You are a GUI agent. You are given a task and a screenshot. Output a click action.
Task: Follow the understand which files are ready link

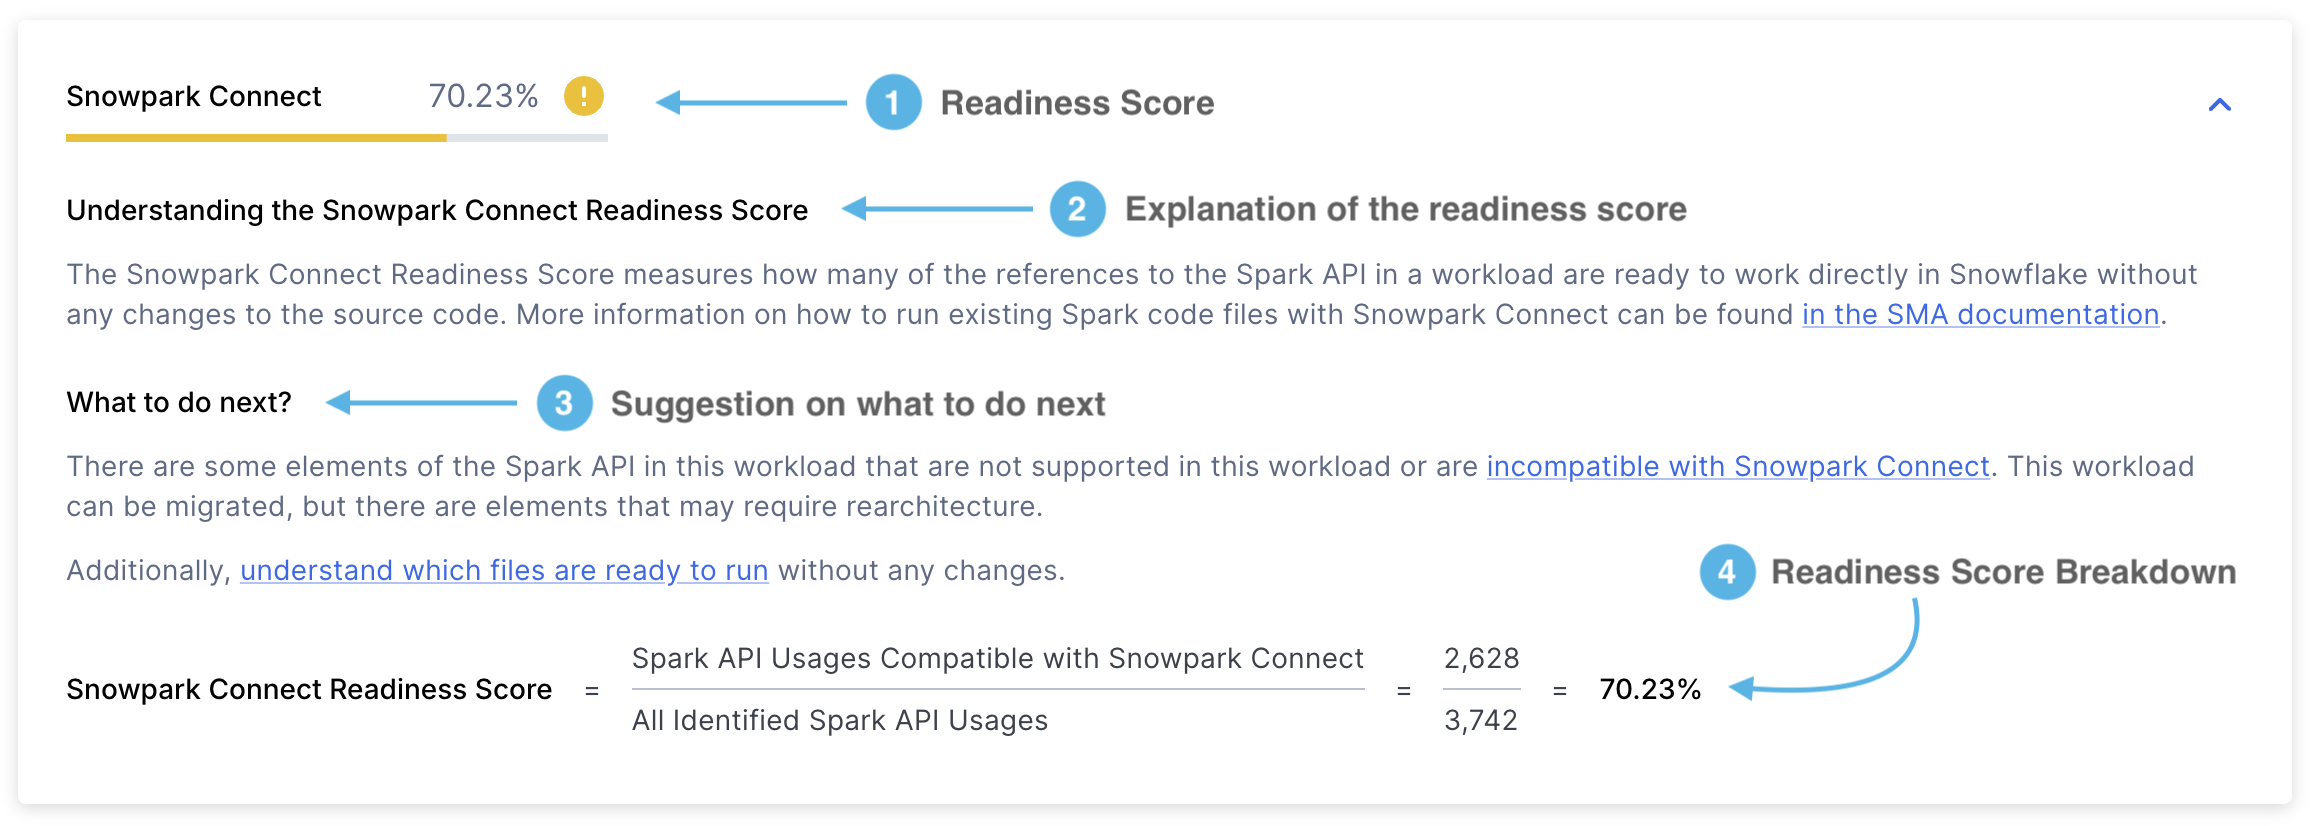pyautogui.click(x=504, y=570)
